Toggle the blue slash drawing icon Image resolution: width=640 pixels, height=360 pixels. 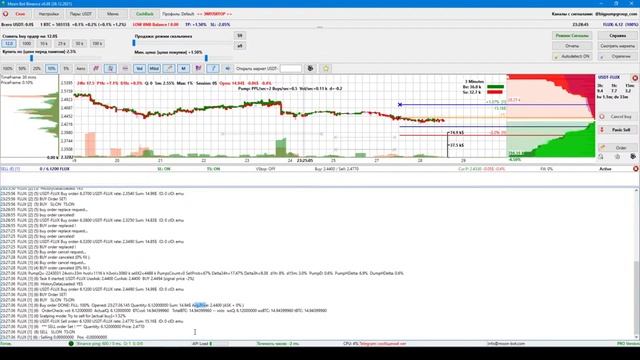(x=213, y=69)
